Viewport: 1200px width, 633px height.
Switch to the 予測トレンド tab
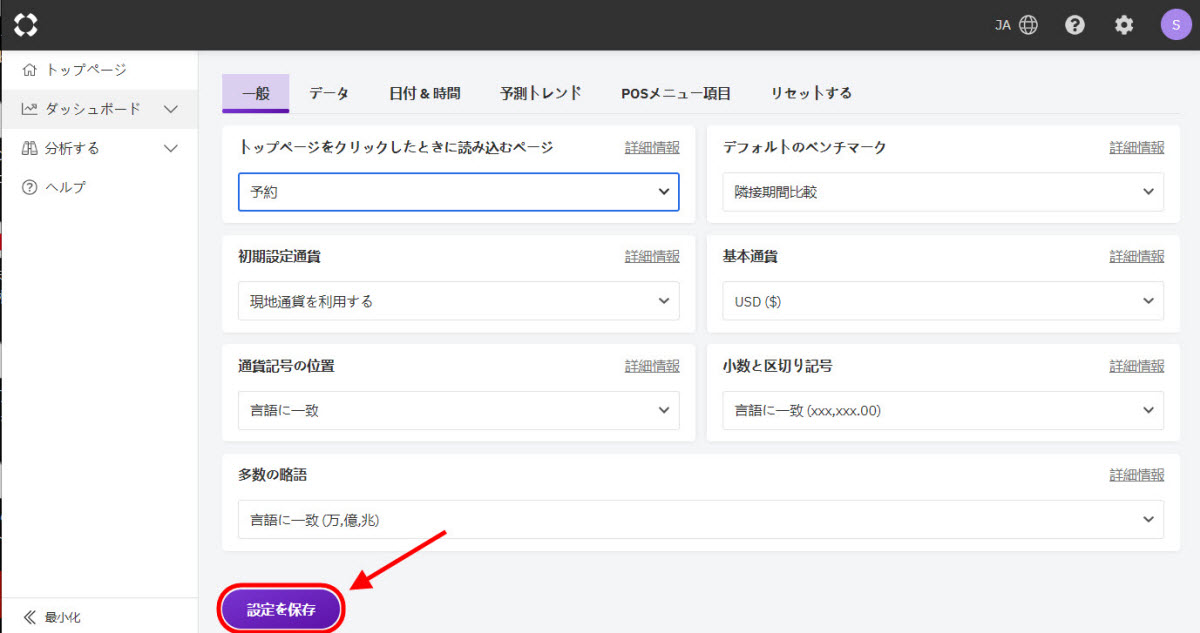541,93
